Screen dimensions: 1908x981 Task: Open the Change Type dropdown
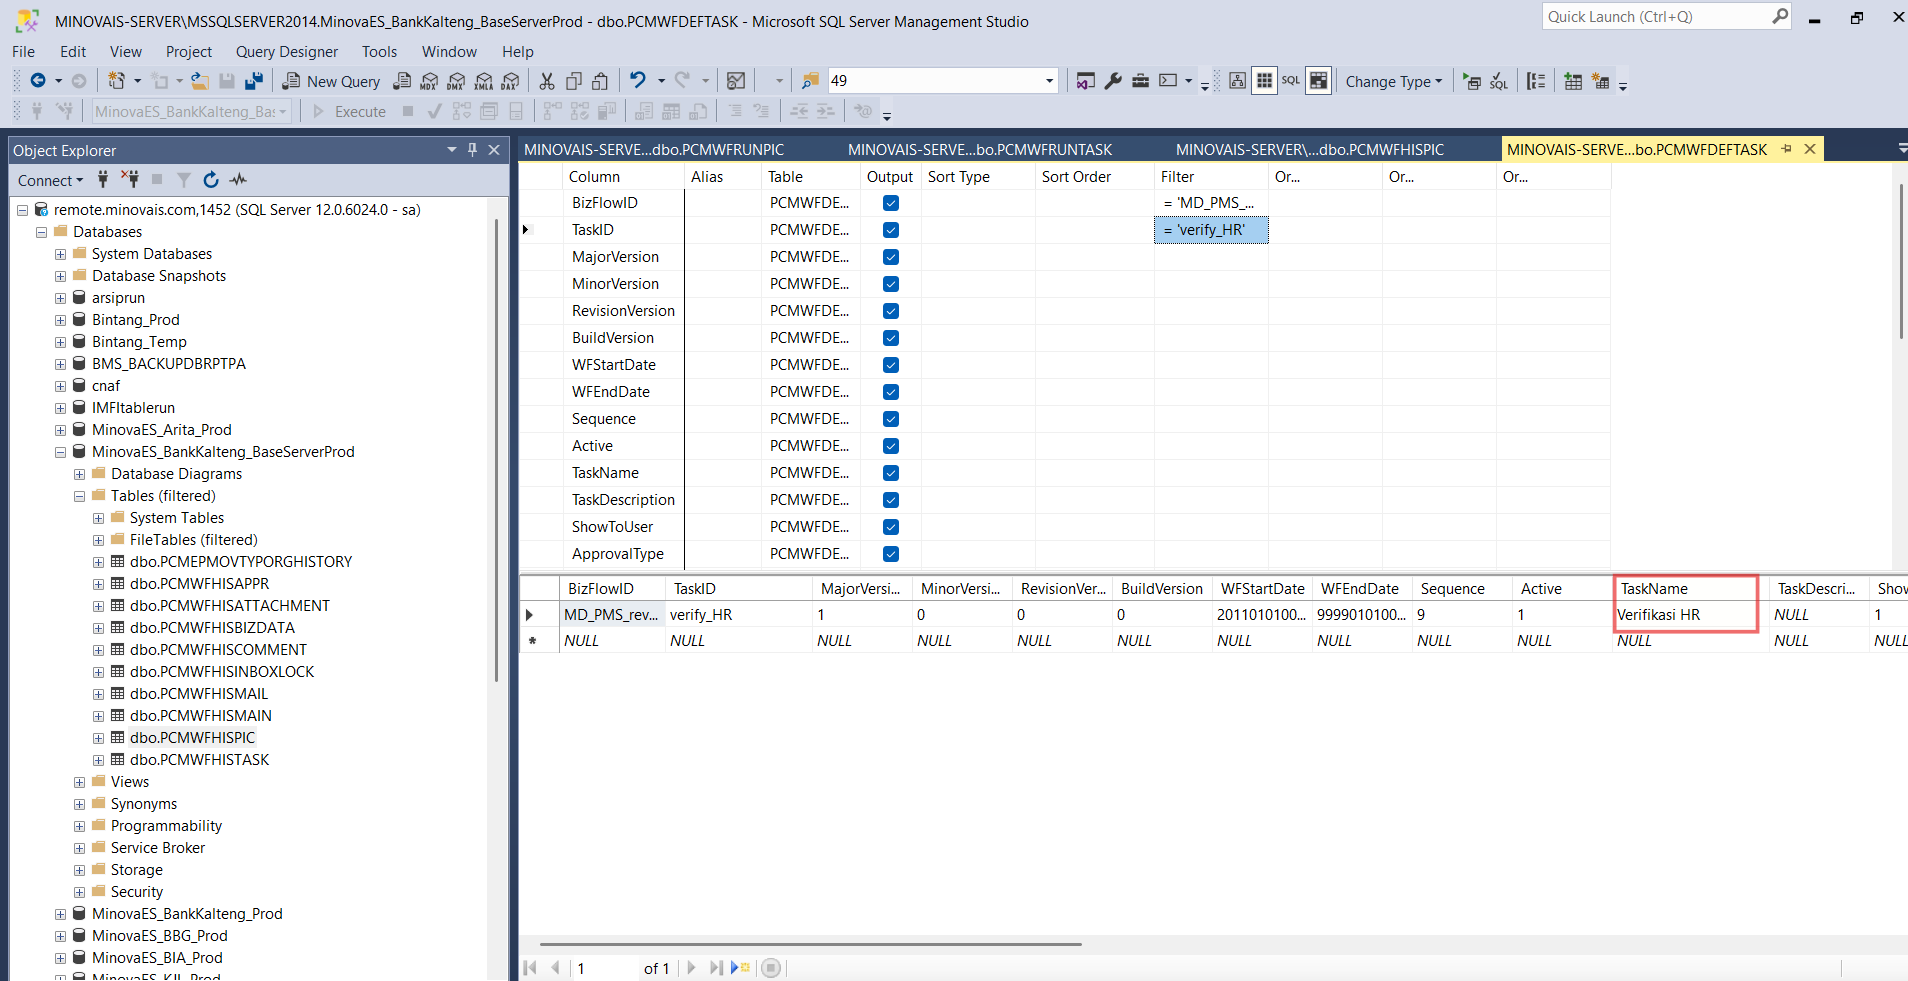[1393, 82]
